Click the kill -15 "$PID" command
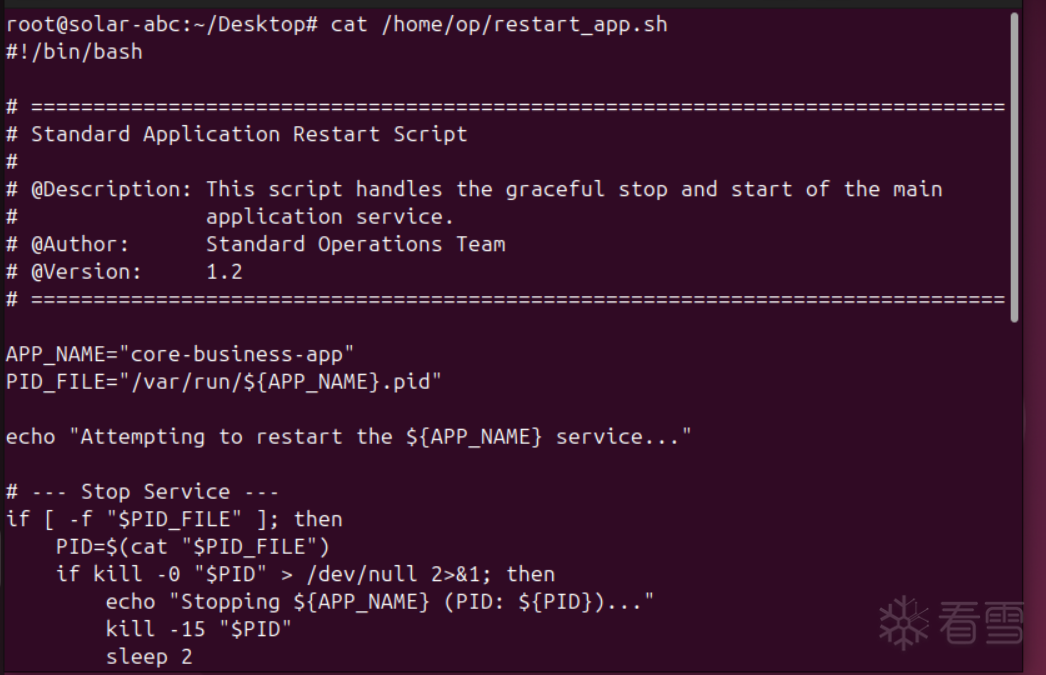 click(x=198, y=629)
